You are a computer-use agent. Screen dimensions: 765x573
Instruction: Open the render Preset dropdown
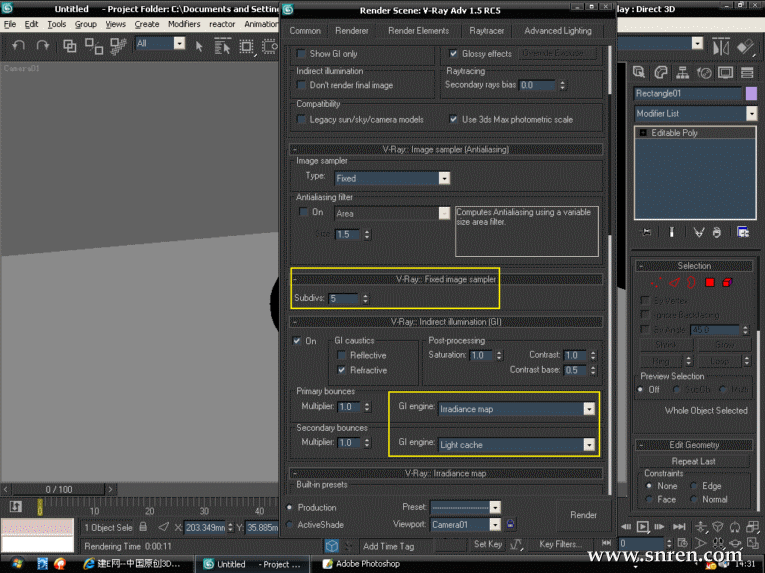(465, 507)
